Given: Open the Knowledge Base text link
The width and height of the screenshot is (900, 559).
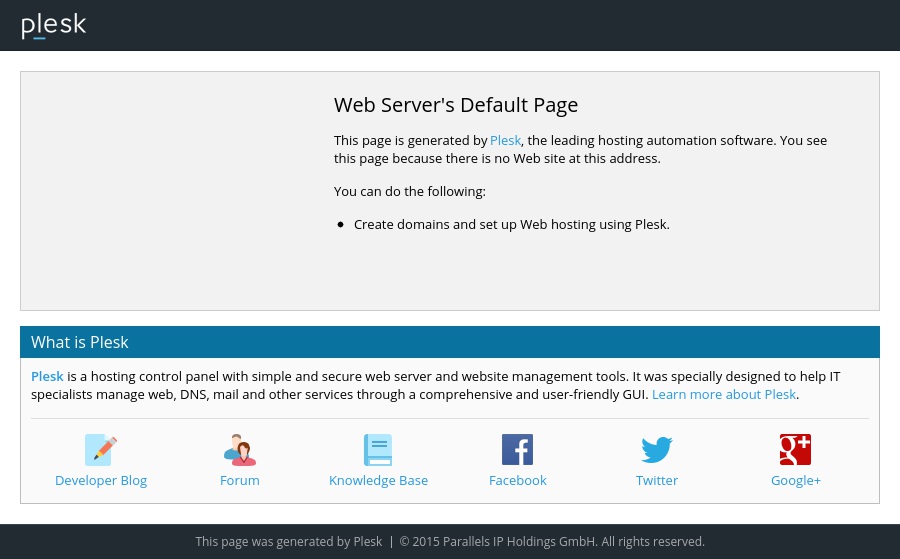Looking at the screenshot, I should click(x=378, y=481).
